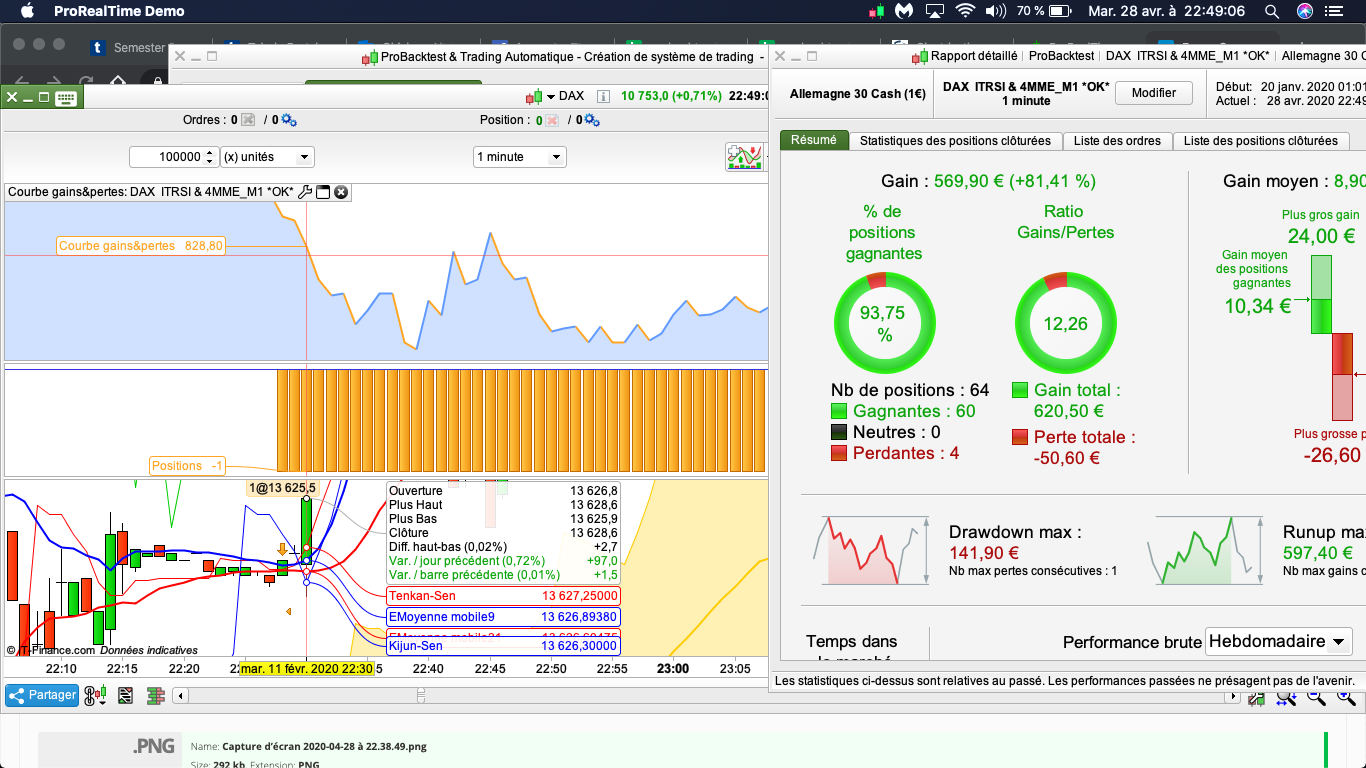This screenshot has width=1366, height=768.
Task: Open the DAX instrument dropdown arrow
Action: [x=550, y=97]
